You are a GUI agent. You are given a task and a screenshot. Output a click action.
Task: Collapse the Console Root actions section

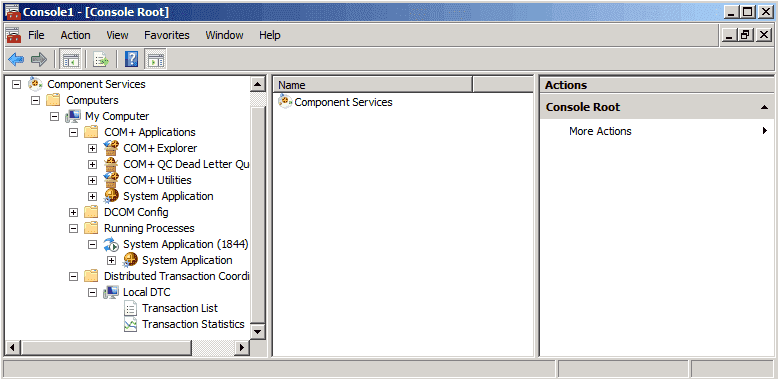pos(765,107)
